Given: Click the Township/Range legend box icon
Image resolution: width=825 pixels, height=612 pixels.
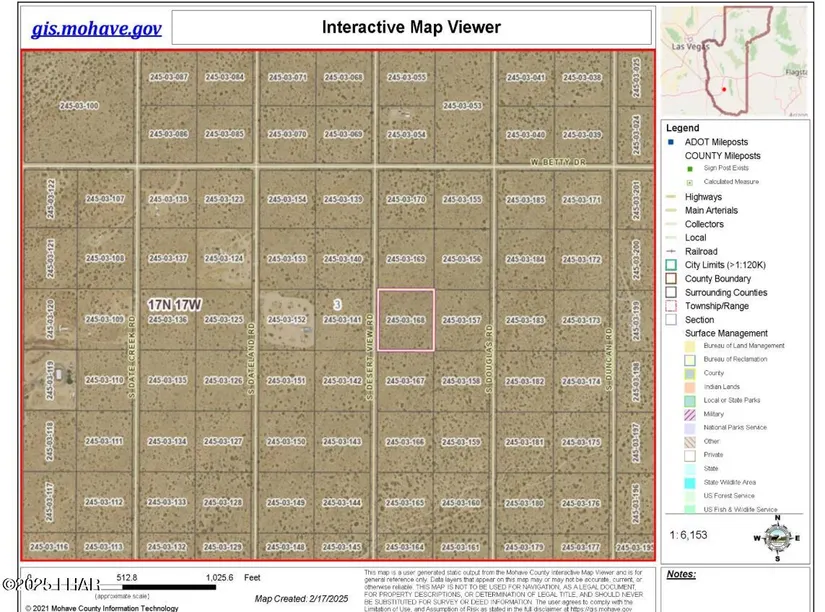Looking at the screenshot, I should click(x=671, y=306).
